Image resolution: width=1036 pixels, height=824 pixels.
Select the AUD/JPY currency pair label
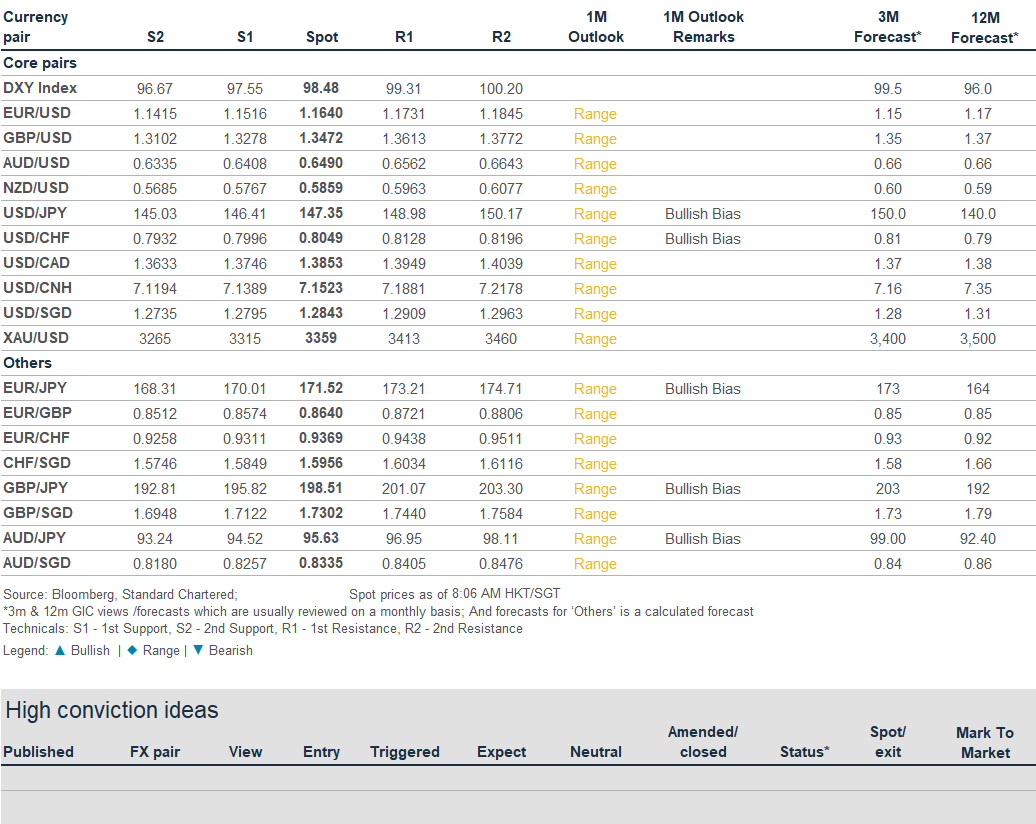tap(34, 538)
